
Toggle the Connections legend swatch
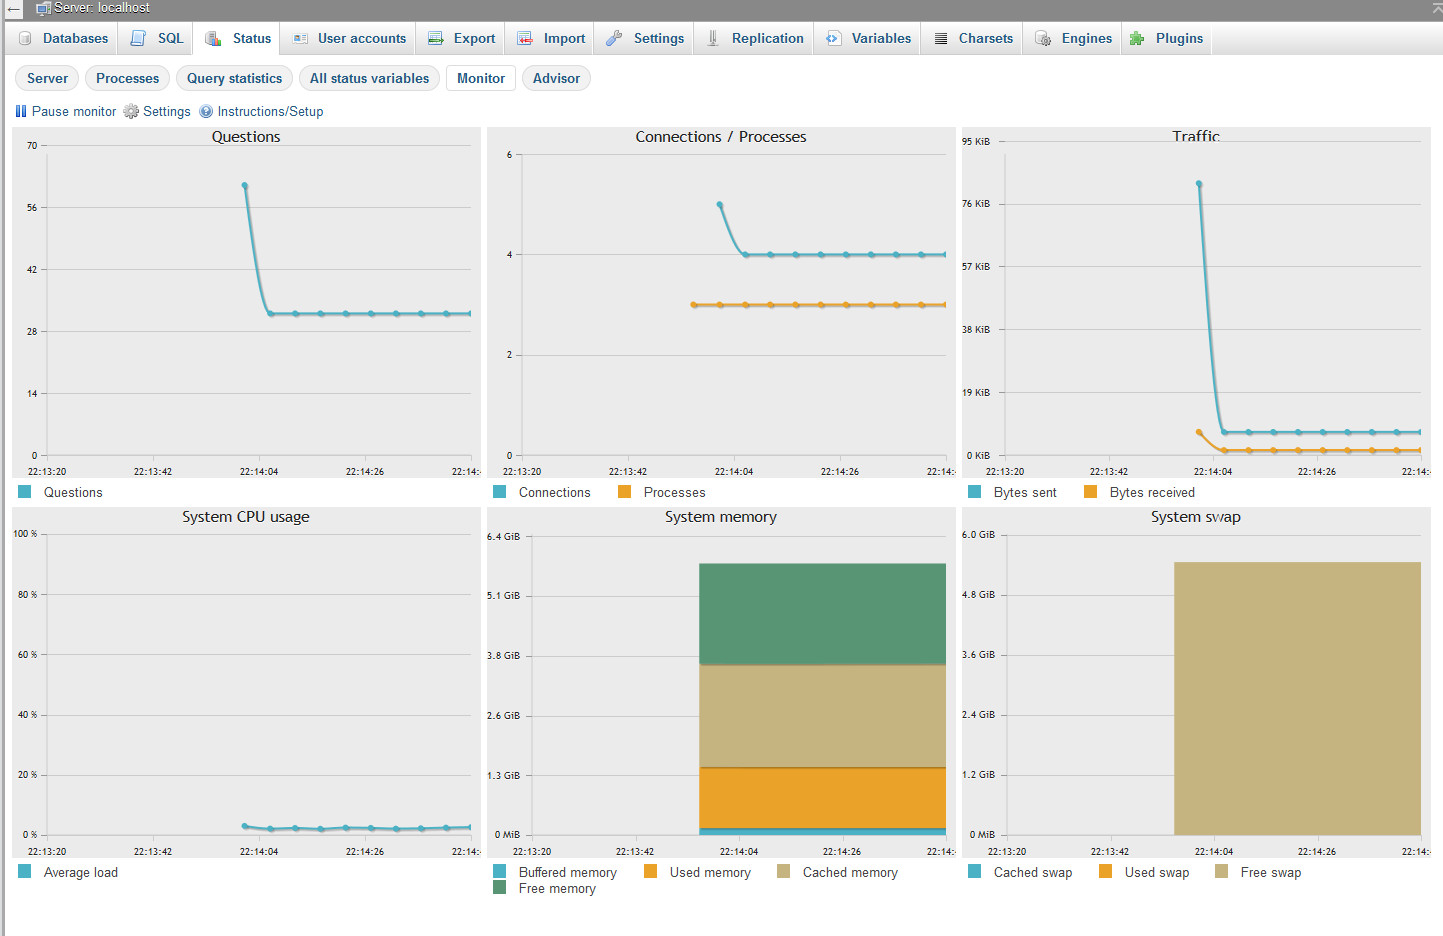(x=499, y=491)
